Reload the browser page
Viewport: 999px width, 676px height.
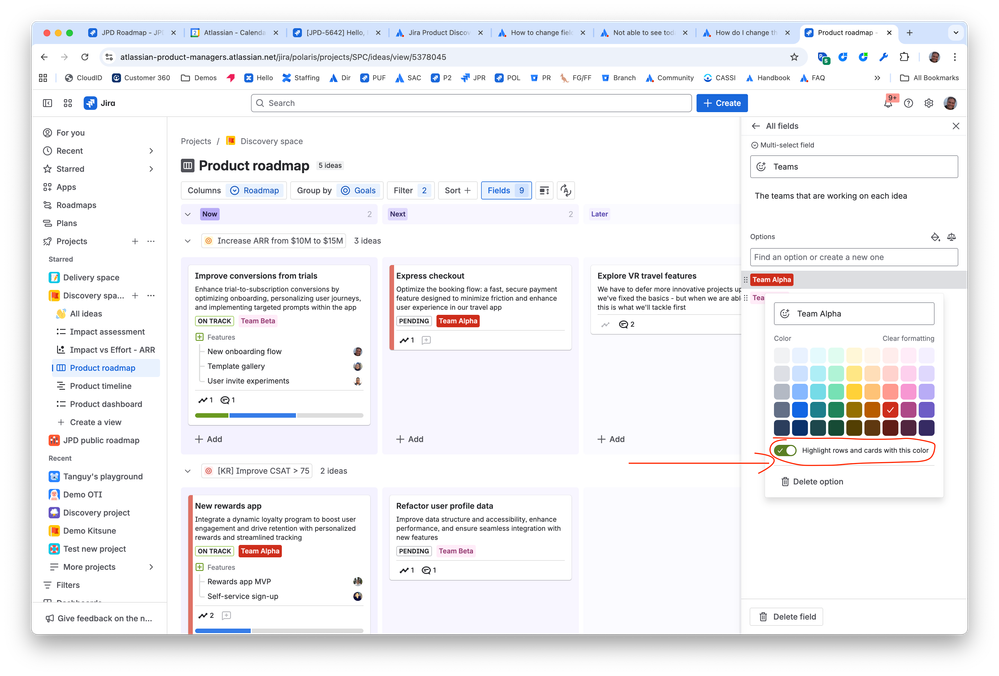[85, 57]
